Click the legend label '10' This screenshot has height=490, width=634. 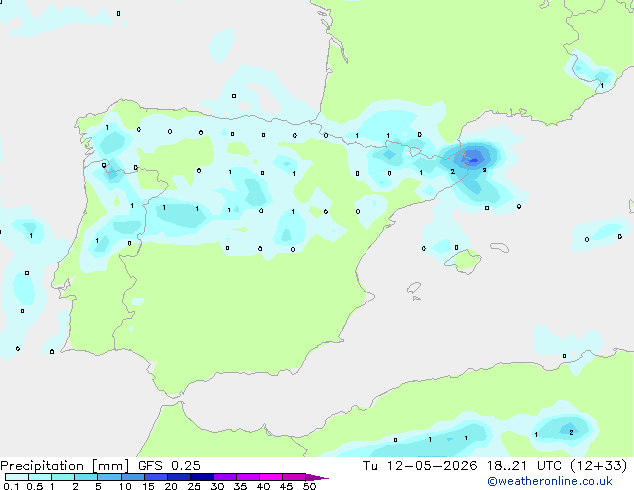[x=125, y=486]
